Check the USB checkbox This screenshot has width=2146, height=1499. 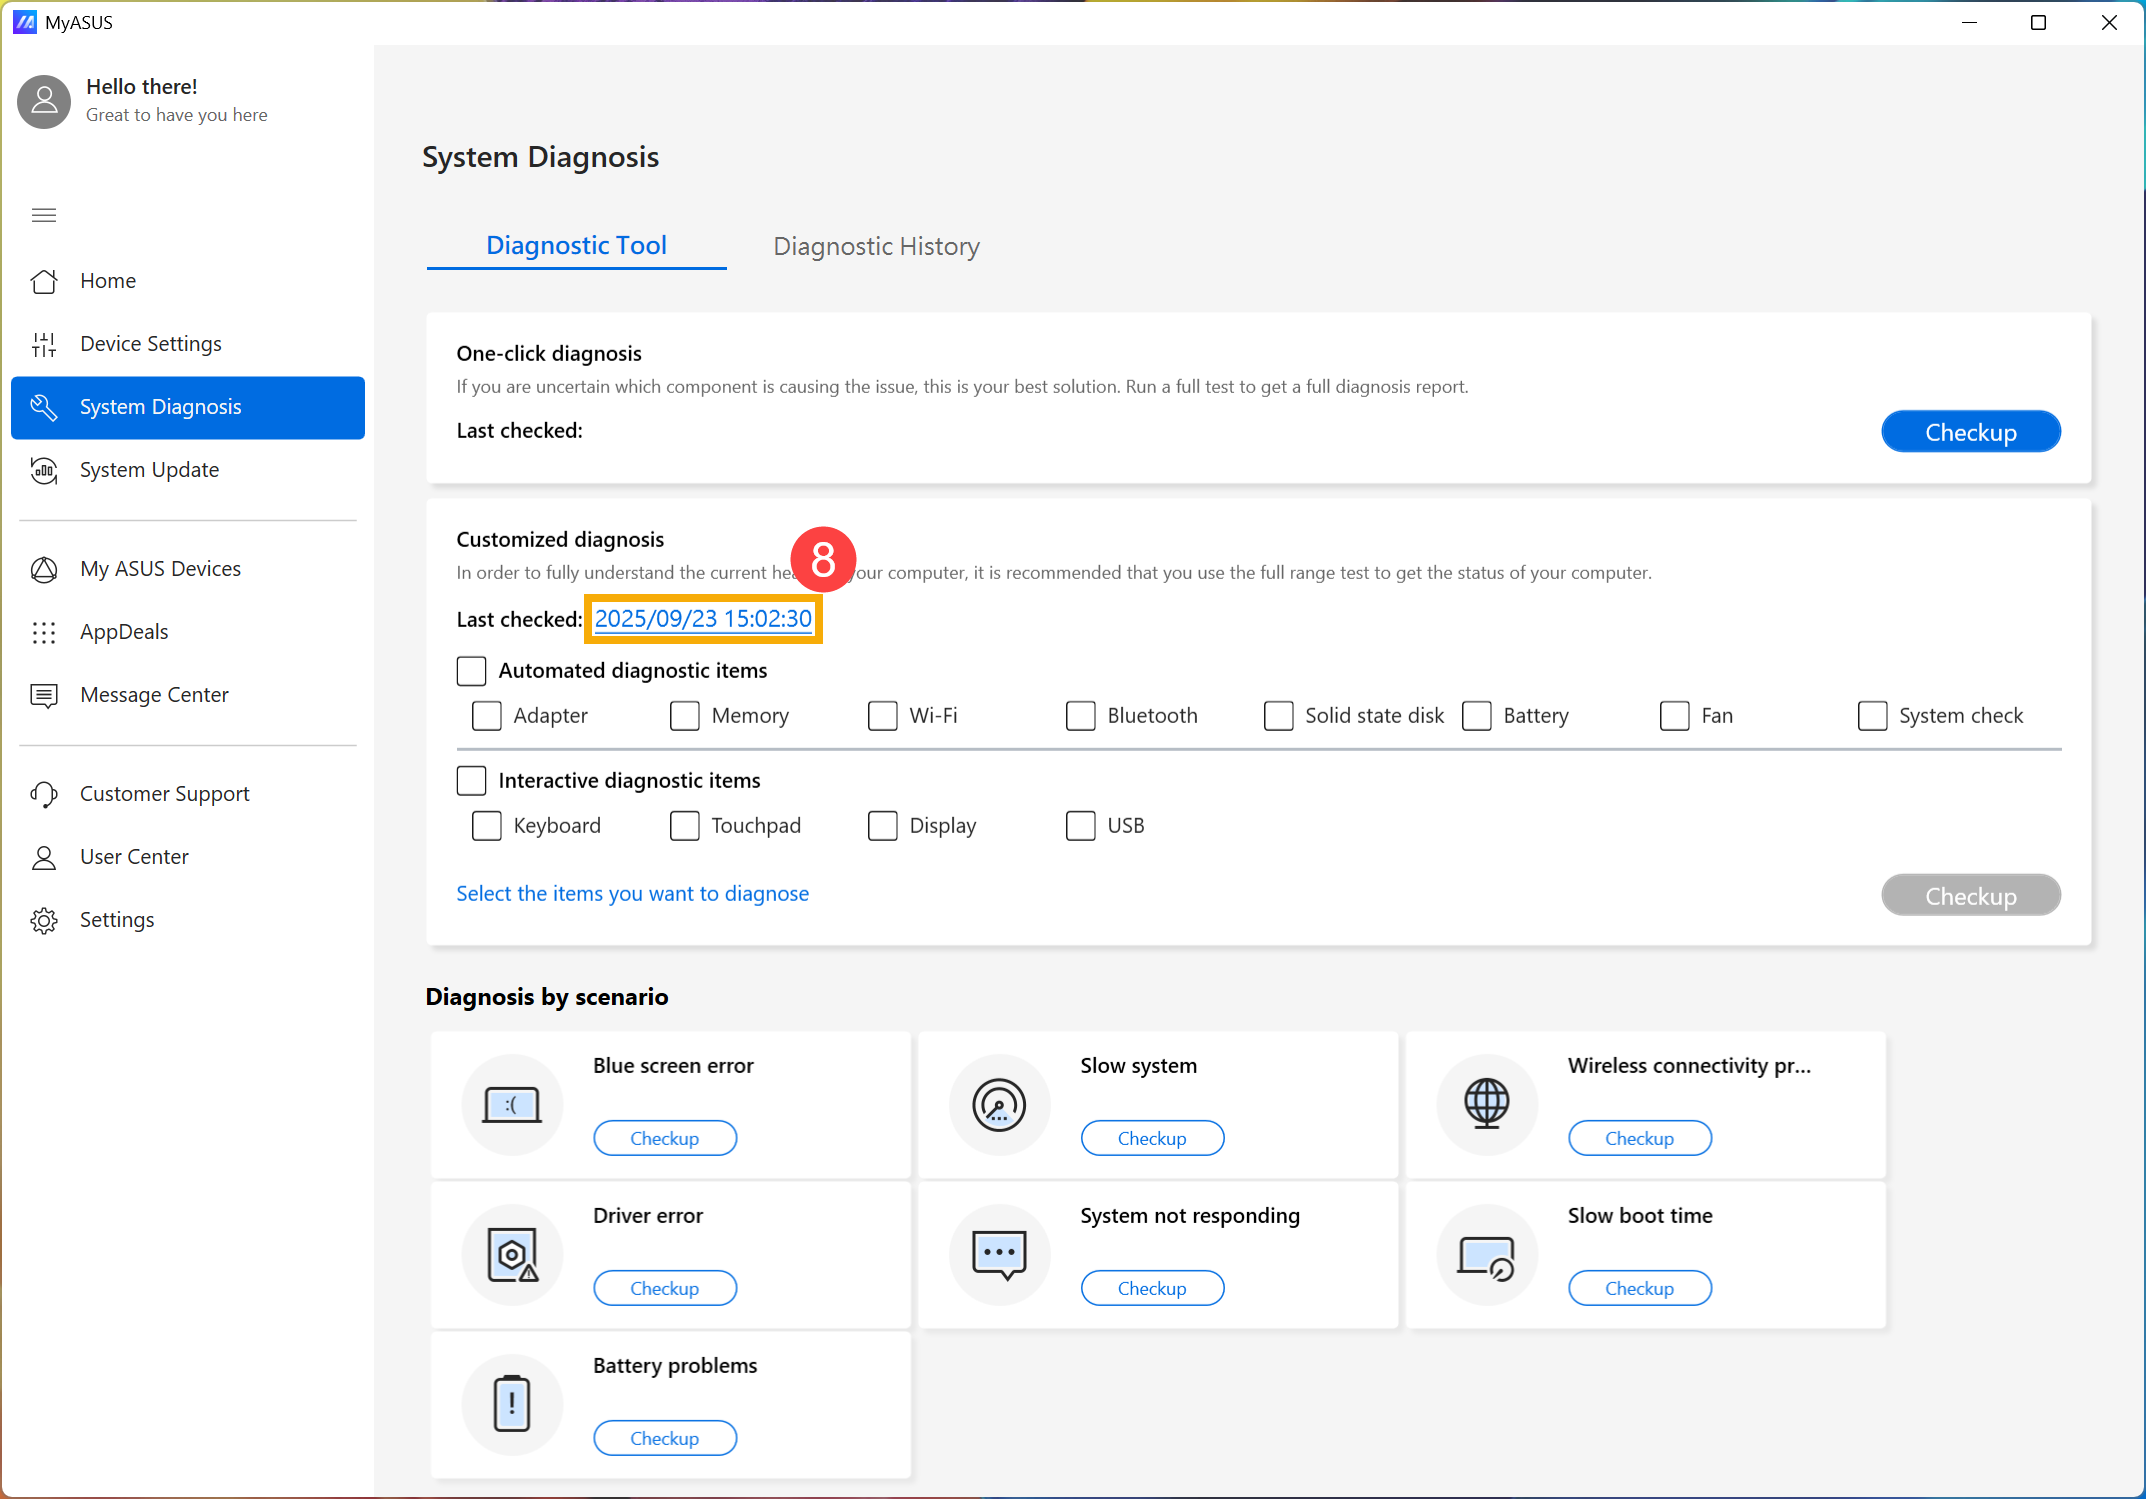[x=1080, y=825]
